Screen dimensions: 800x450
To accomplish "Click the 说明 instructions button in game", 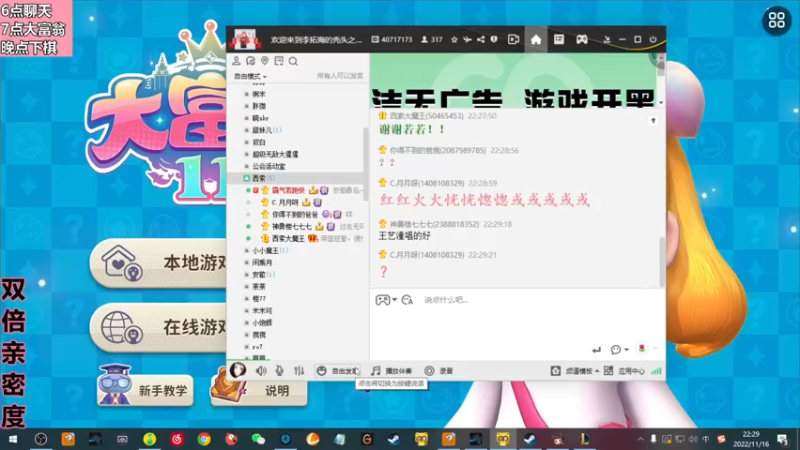I will pyautogui.click(x=259, y=389).
